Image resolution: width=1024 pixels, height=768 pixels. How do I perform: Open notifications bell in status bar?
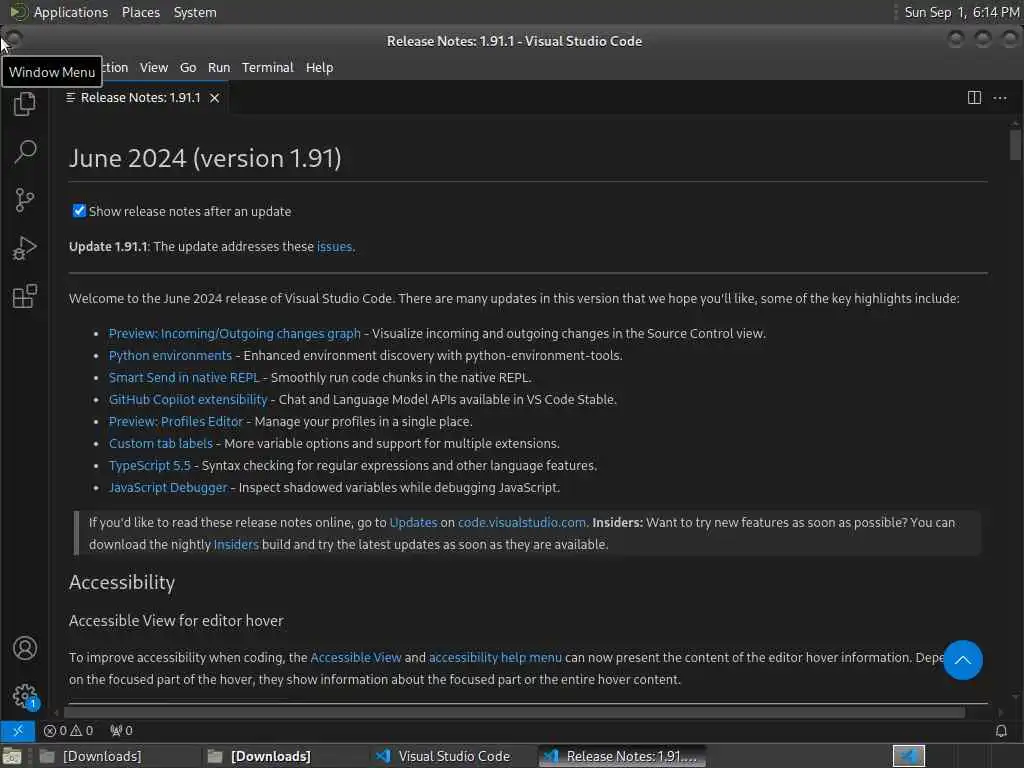1000,730
